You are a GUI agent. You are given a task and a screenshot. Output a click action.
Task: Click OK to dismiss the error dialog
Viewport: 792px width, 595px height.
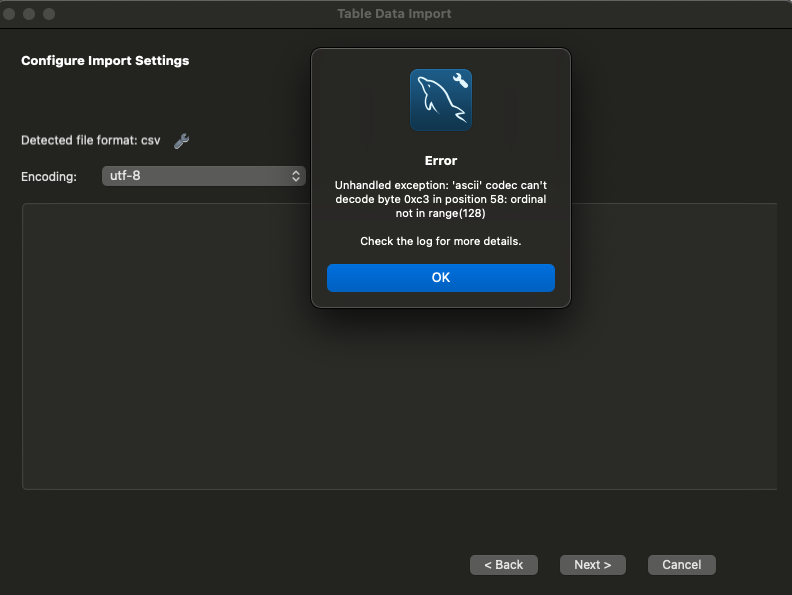click(440, 277)
